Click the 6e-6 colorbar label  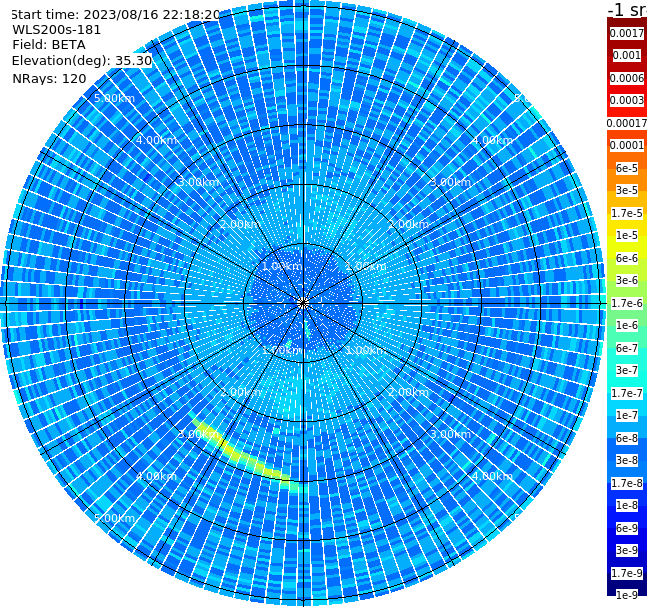627,258
